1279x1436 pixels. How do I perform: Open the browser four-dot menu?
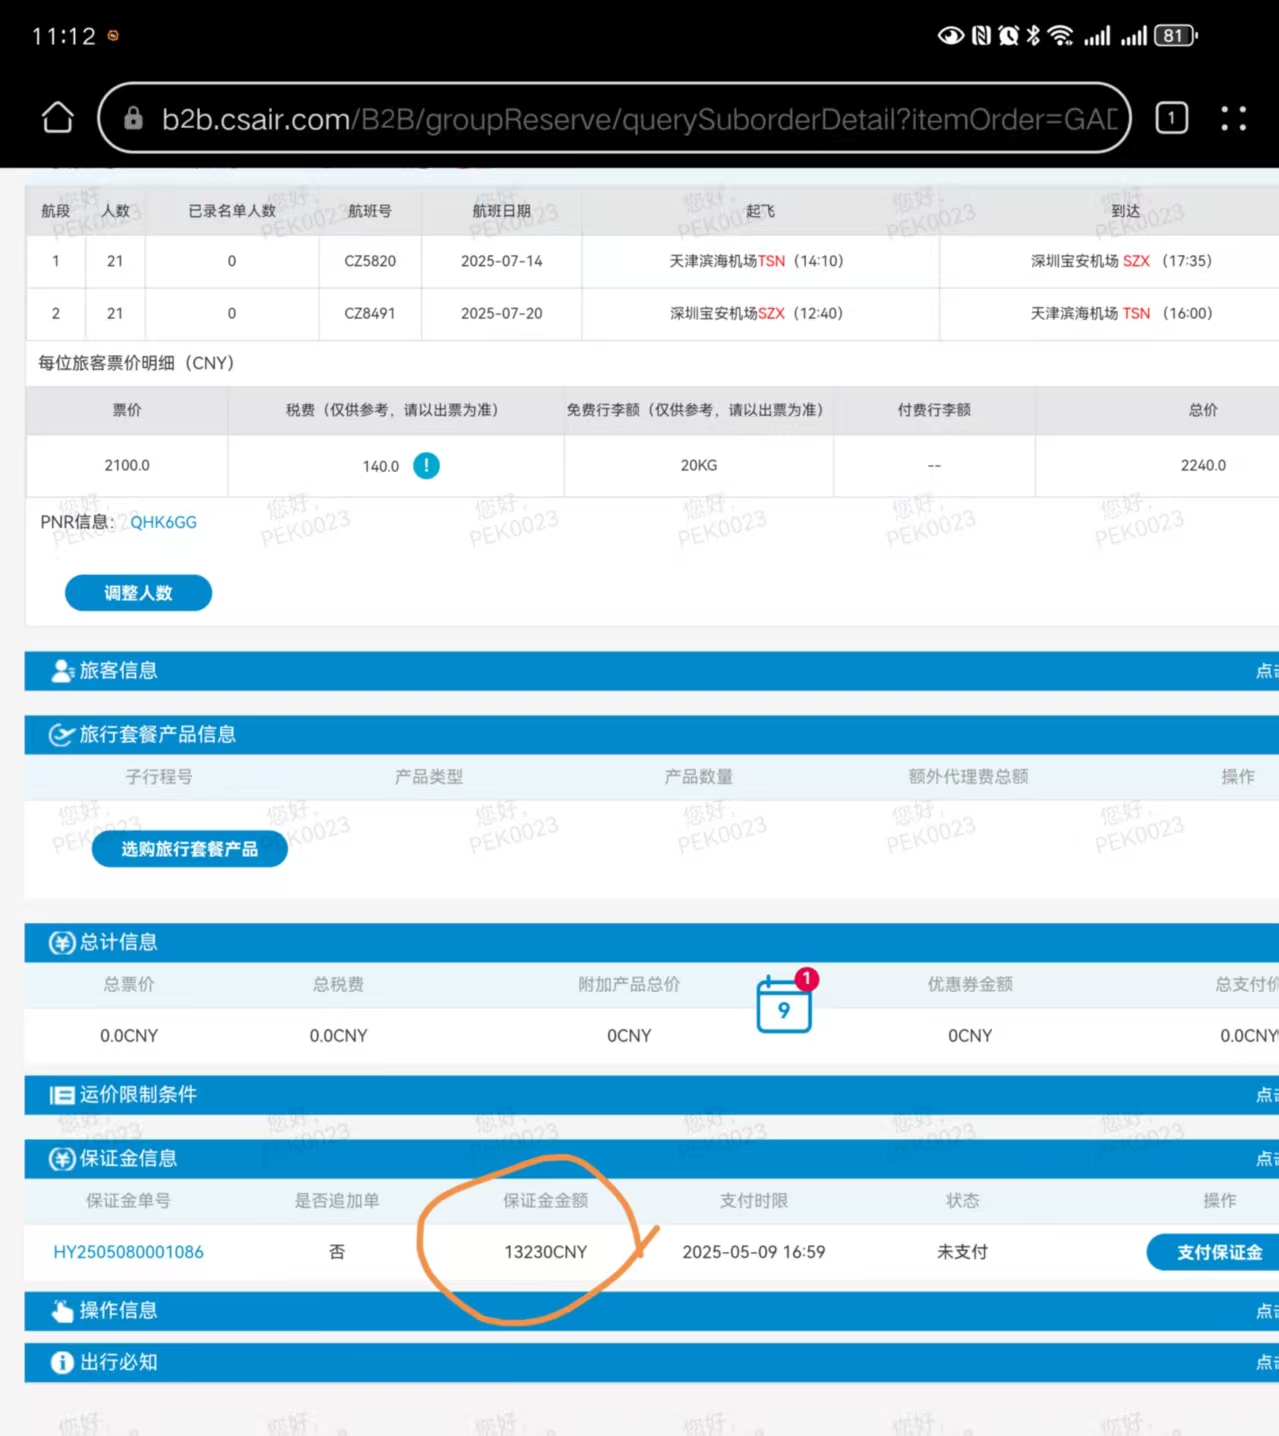click(1233, 118)
